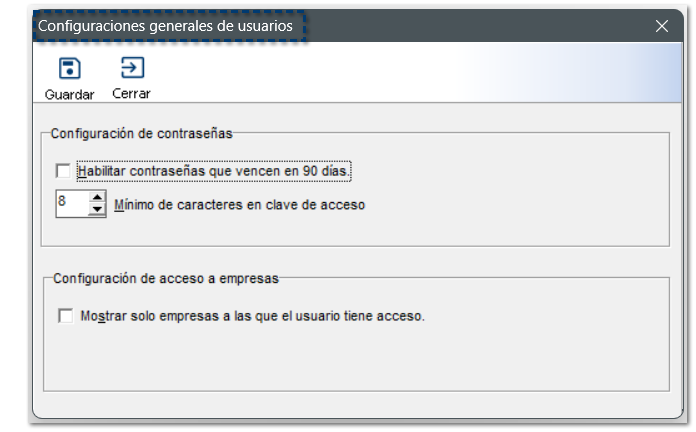Increase minimum characters with the up arrow
This screenshot has width=696, height=432.
click(x=97, y=198)
